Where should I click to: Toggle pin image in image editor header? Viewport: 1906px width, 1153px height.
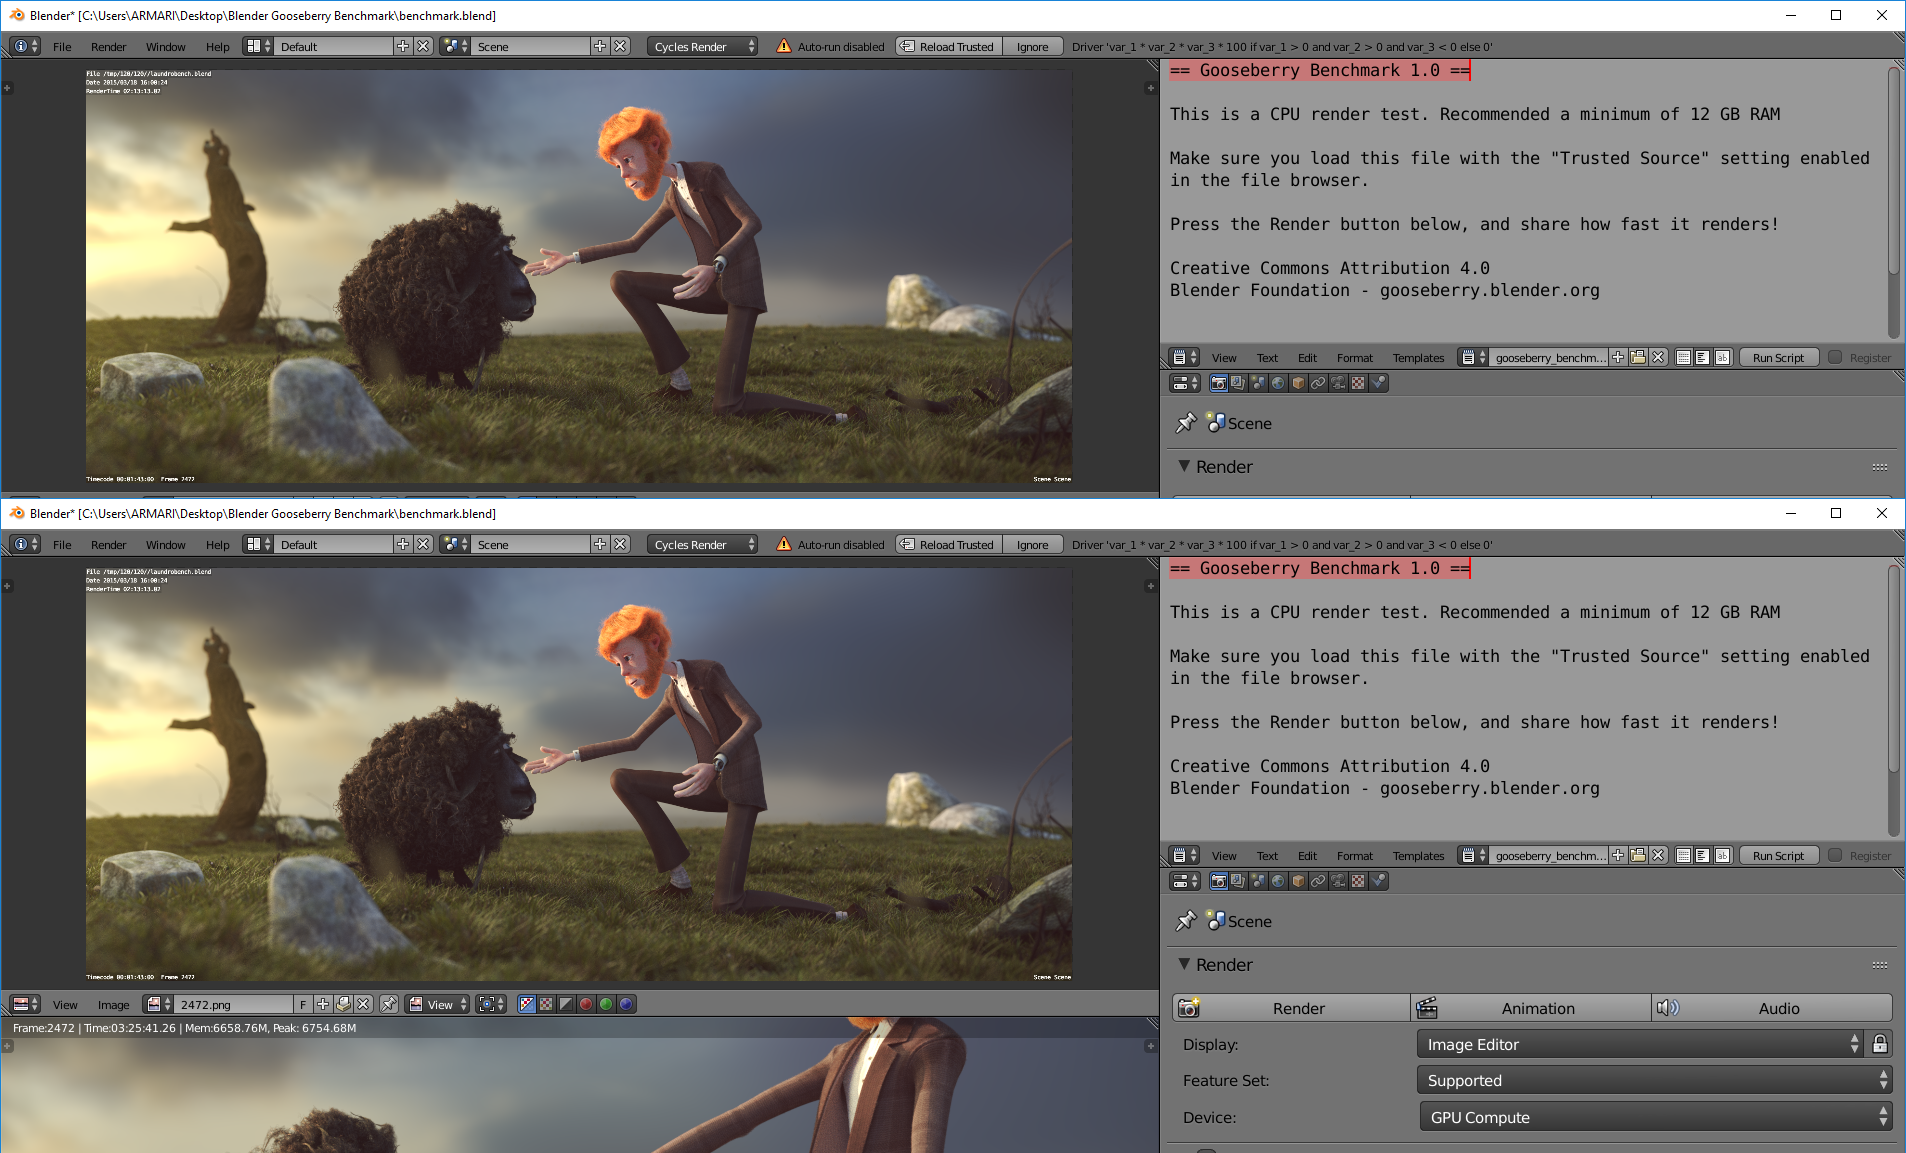(389, 1004)
